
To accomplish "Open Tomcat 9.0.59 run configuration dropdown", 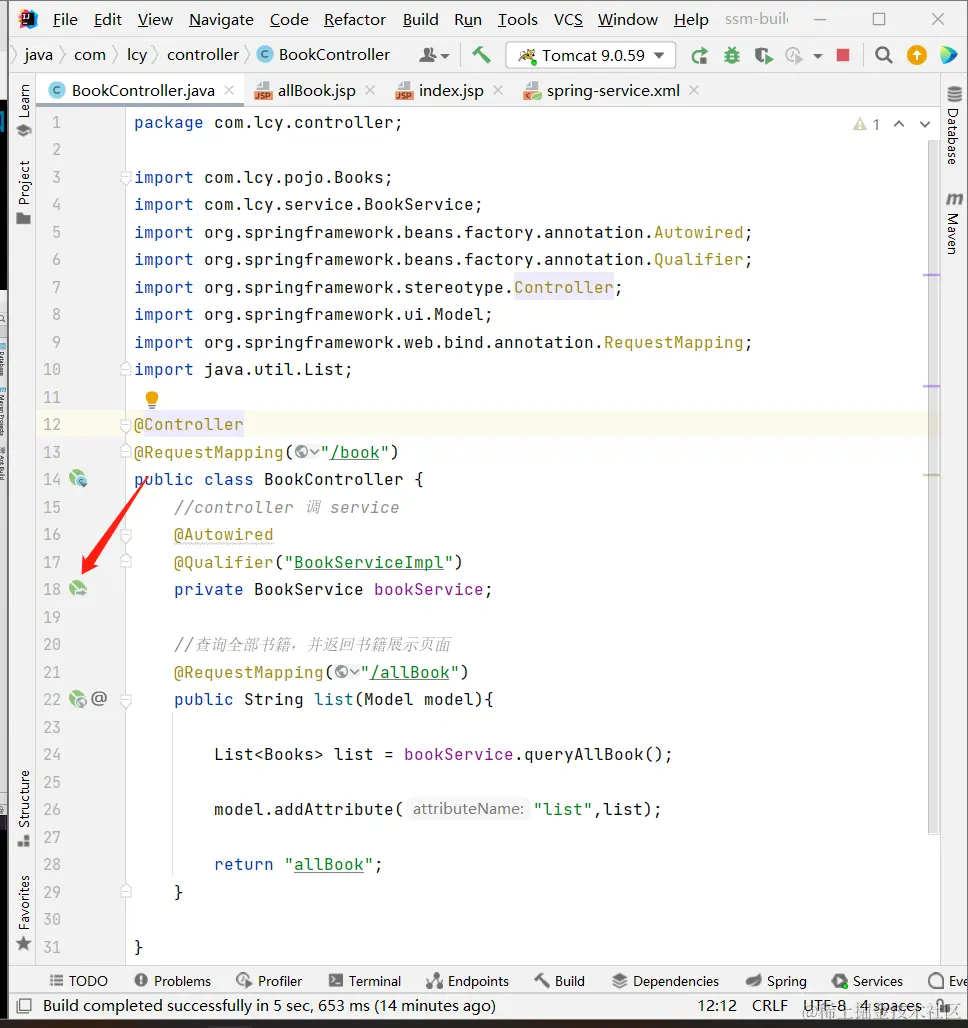I will point(590,55).
